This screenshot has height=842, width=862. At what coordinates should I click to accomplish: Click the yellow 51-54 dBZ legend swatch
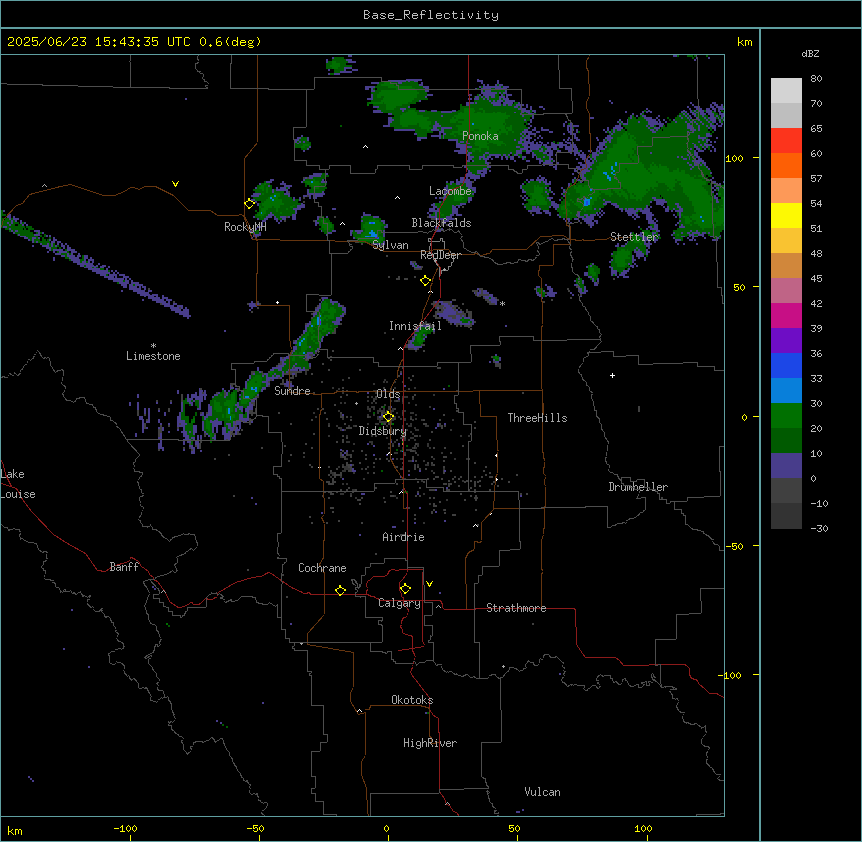tap(786, 215)
